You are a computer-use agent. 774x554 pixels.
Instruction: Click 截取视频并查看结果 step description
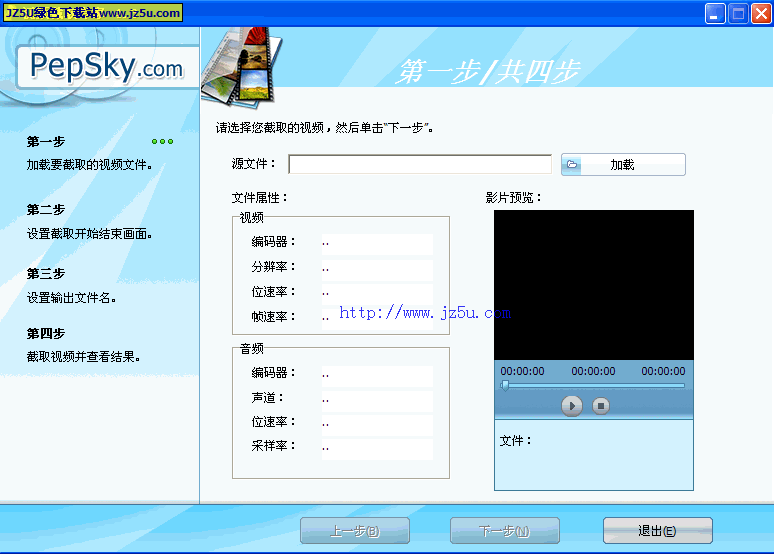click(83, 357)
